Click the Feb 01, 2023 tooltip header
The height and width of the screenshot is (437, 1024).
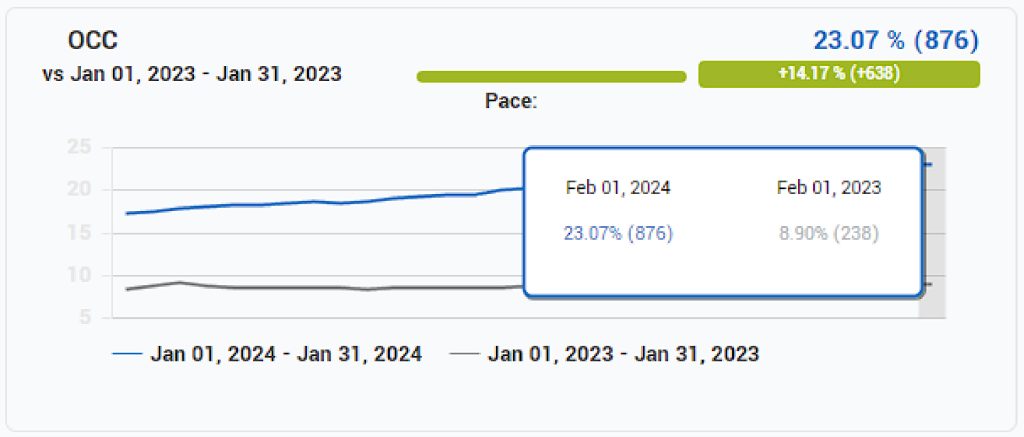coord(829,188)
